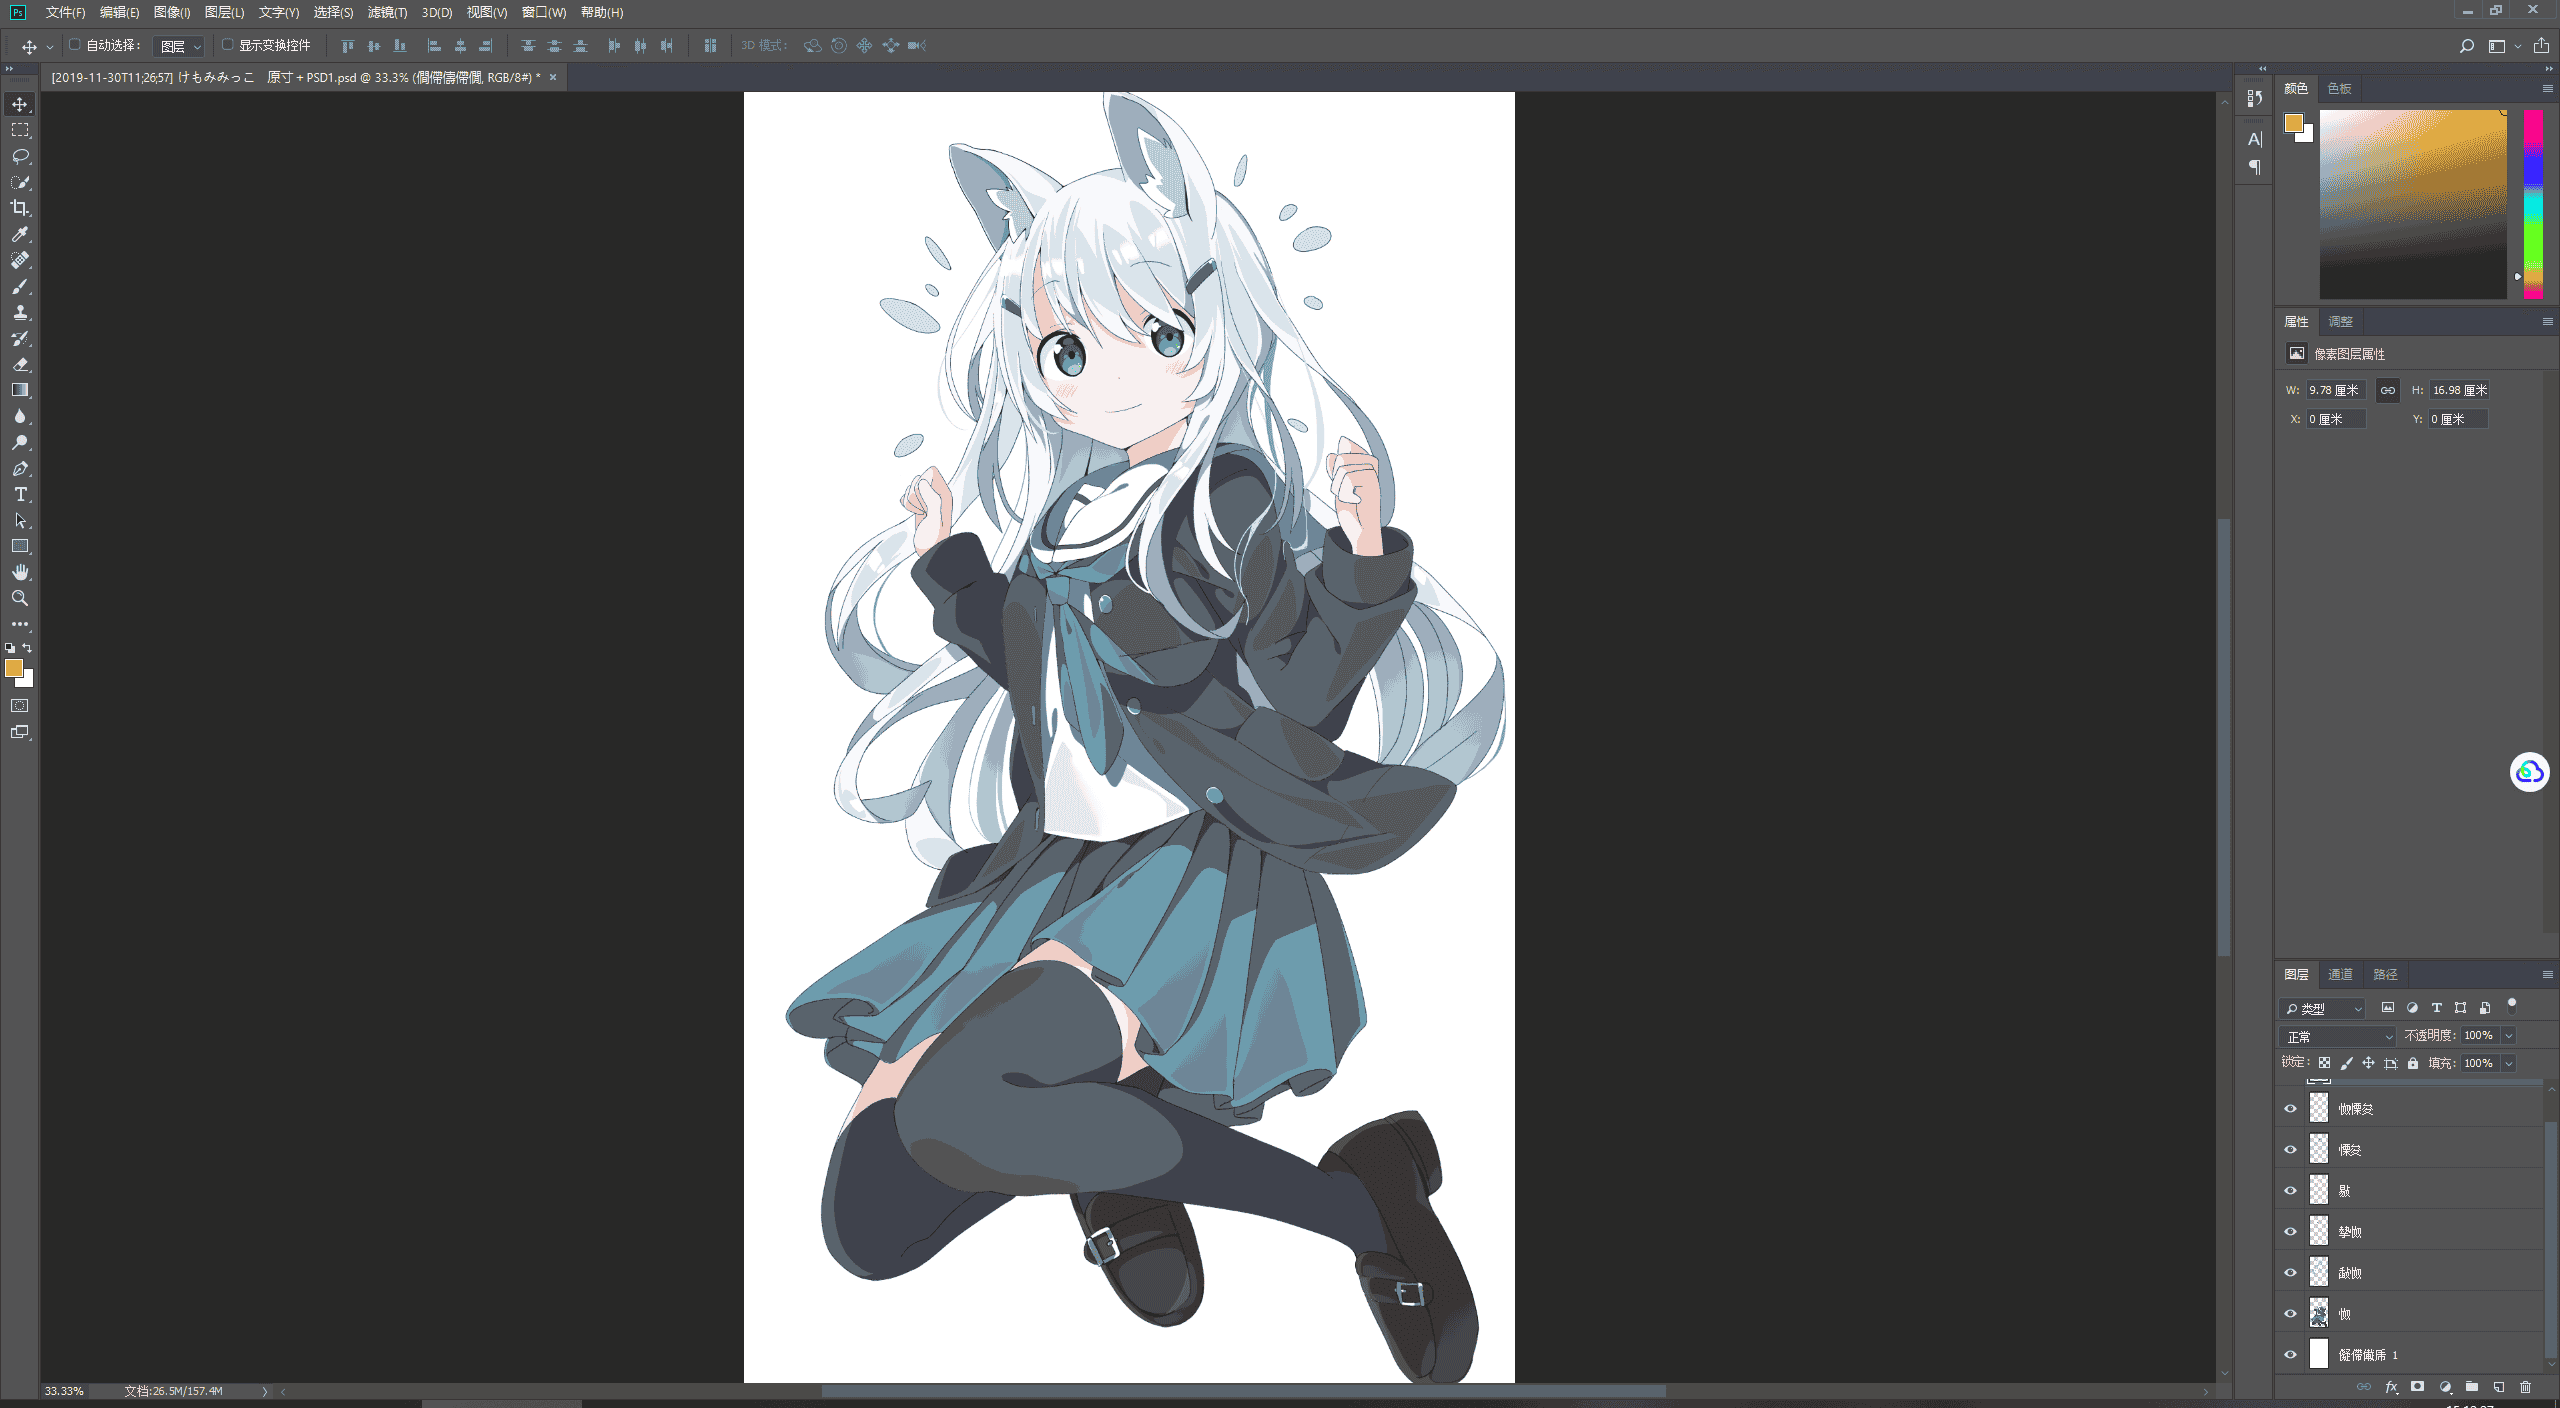Select the Gradient tool
This screenshot has height=1408, width=2560.
click(x=20, y=390)
